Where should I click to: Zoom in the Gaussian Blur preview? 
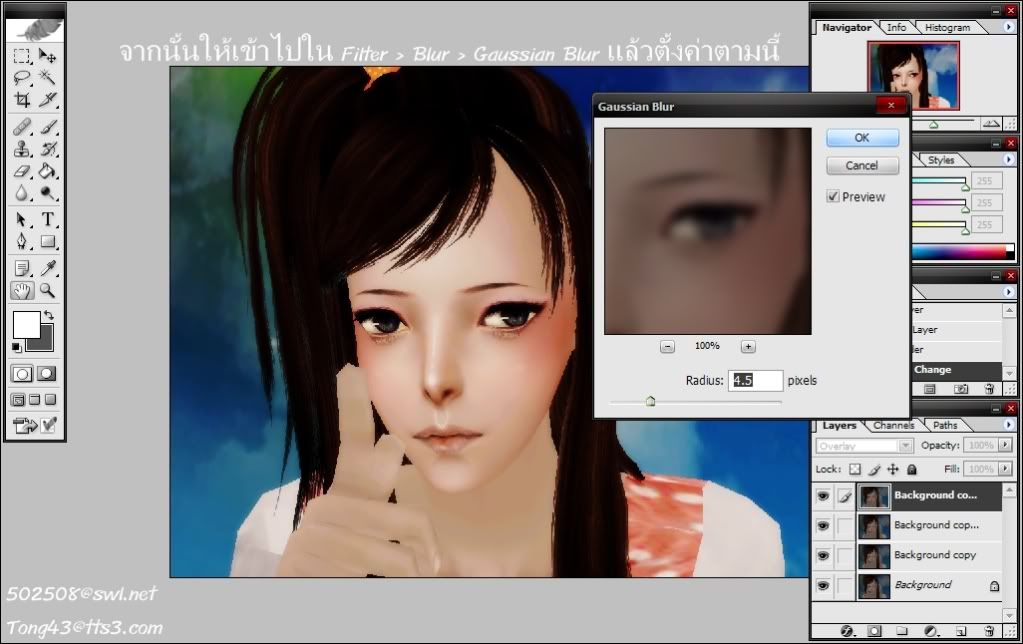[748, 346]
